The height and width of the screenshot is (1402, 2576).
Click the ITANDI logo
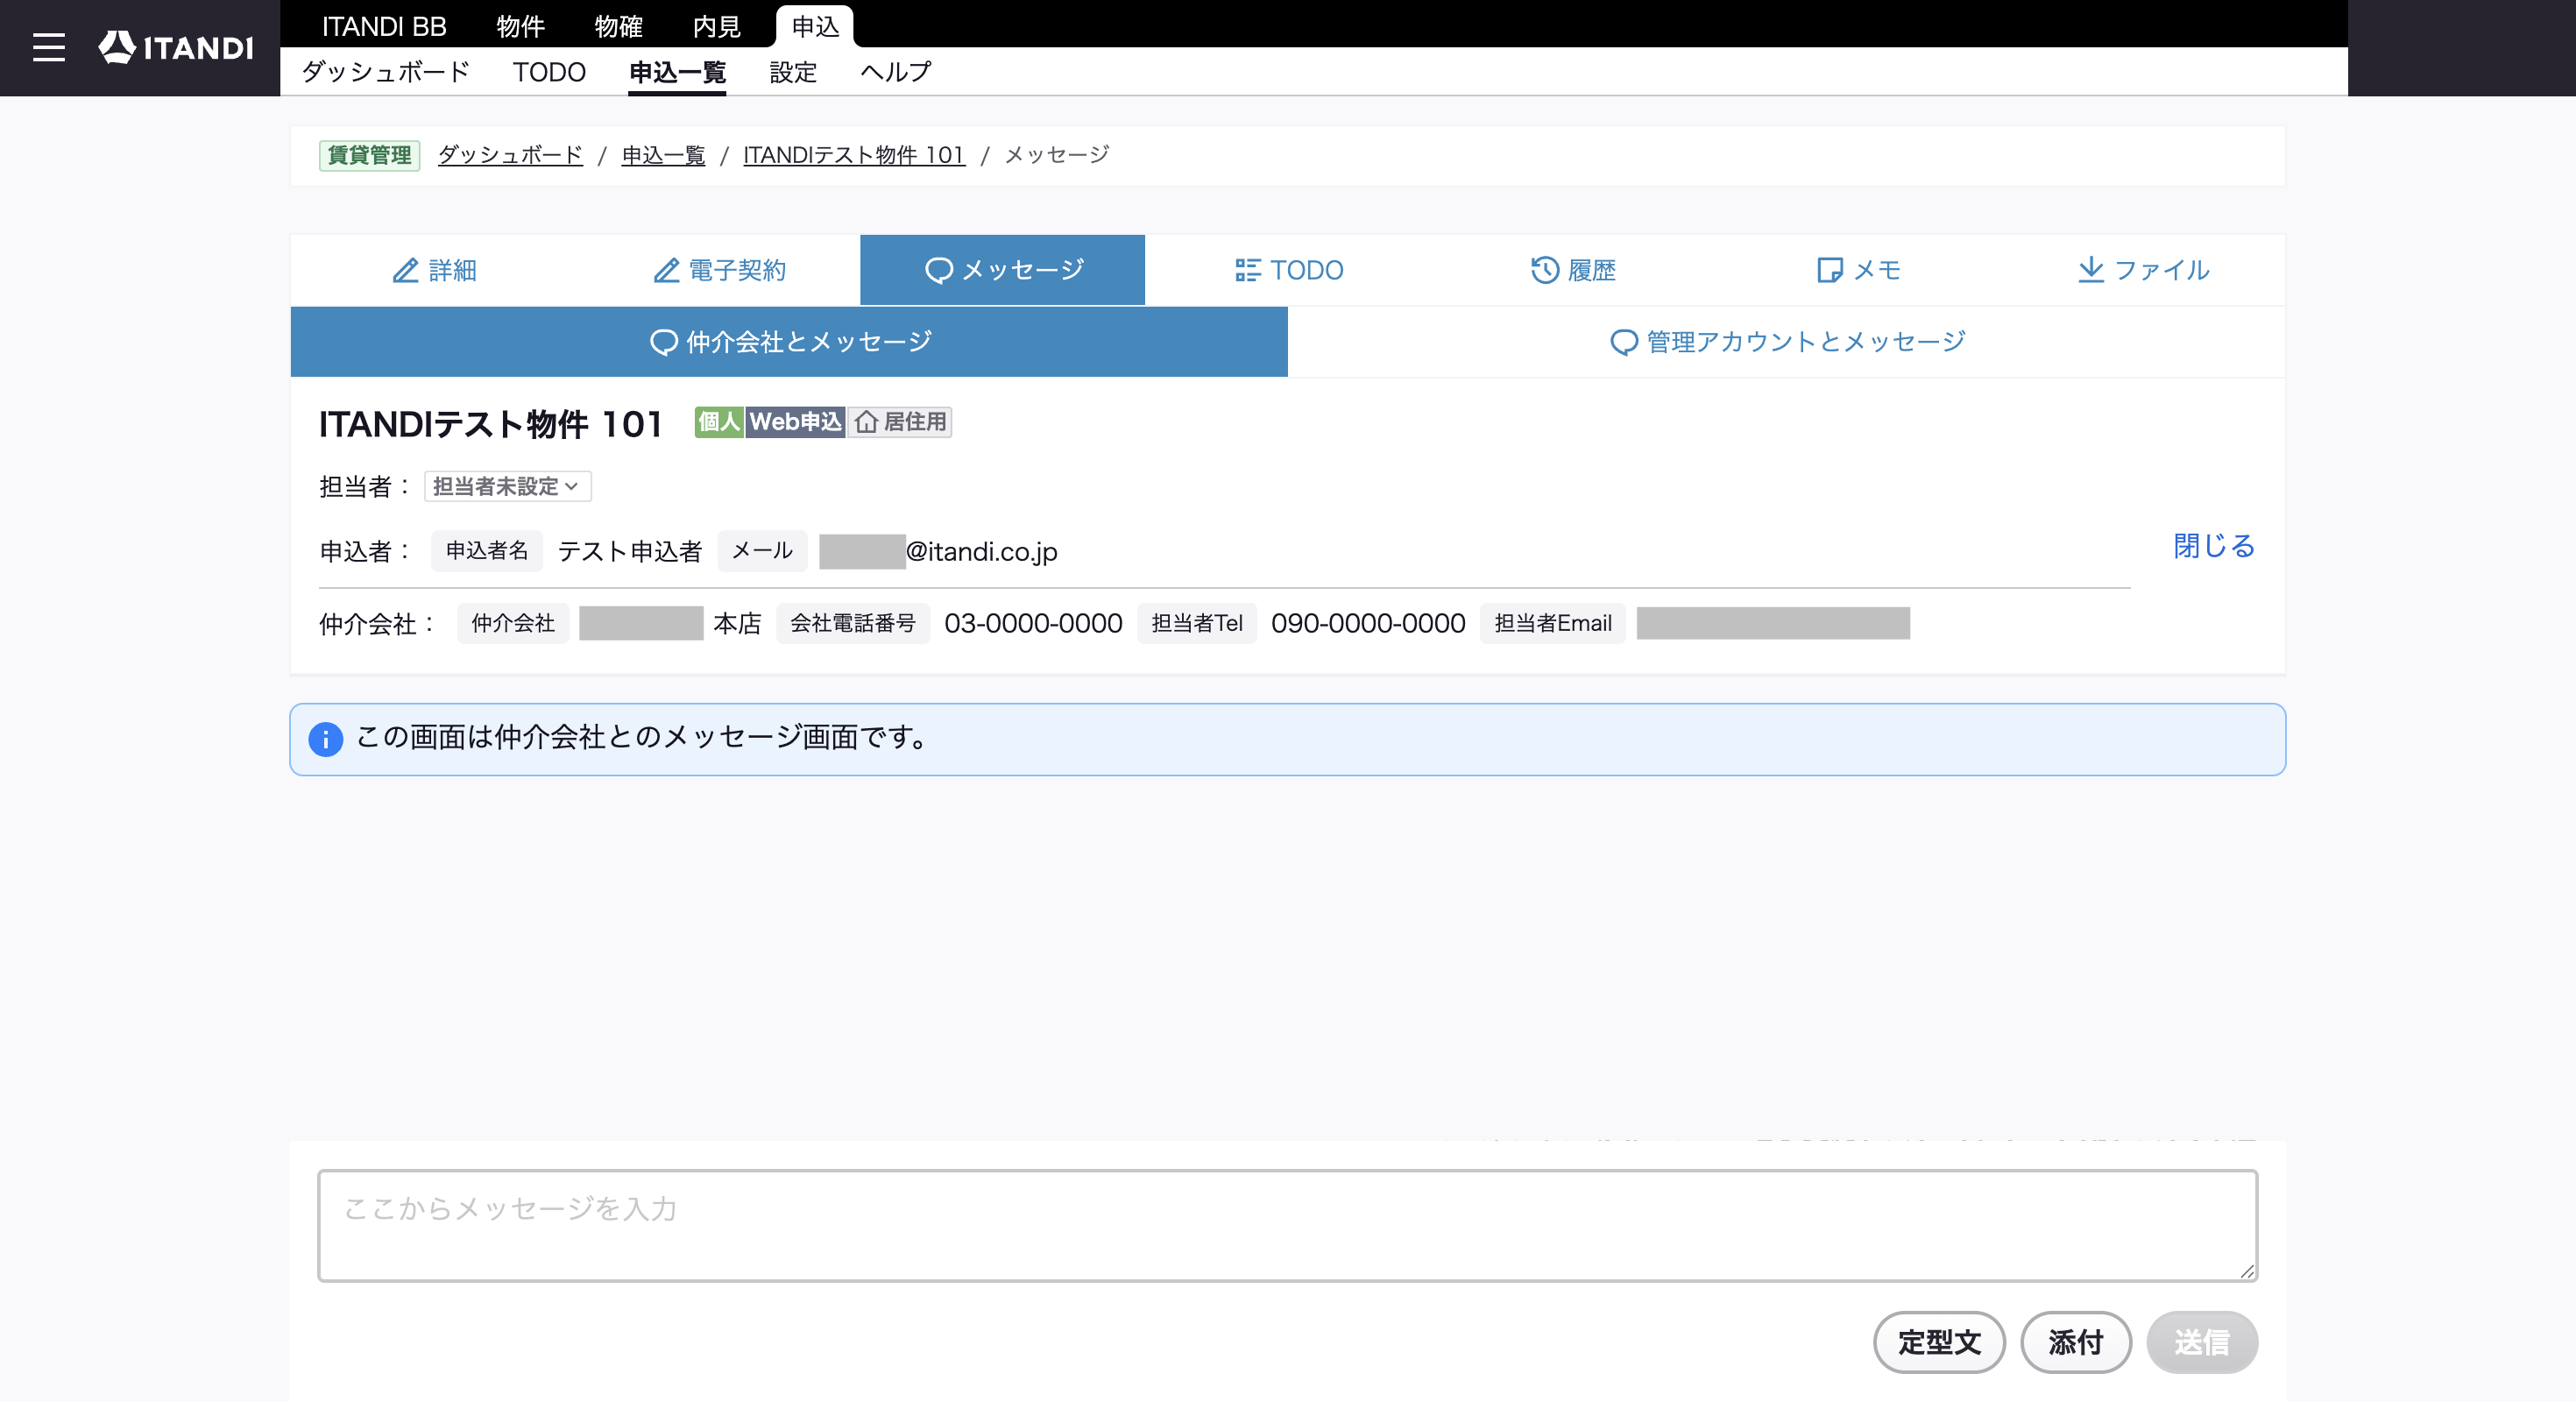[x=176, y=47]
